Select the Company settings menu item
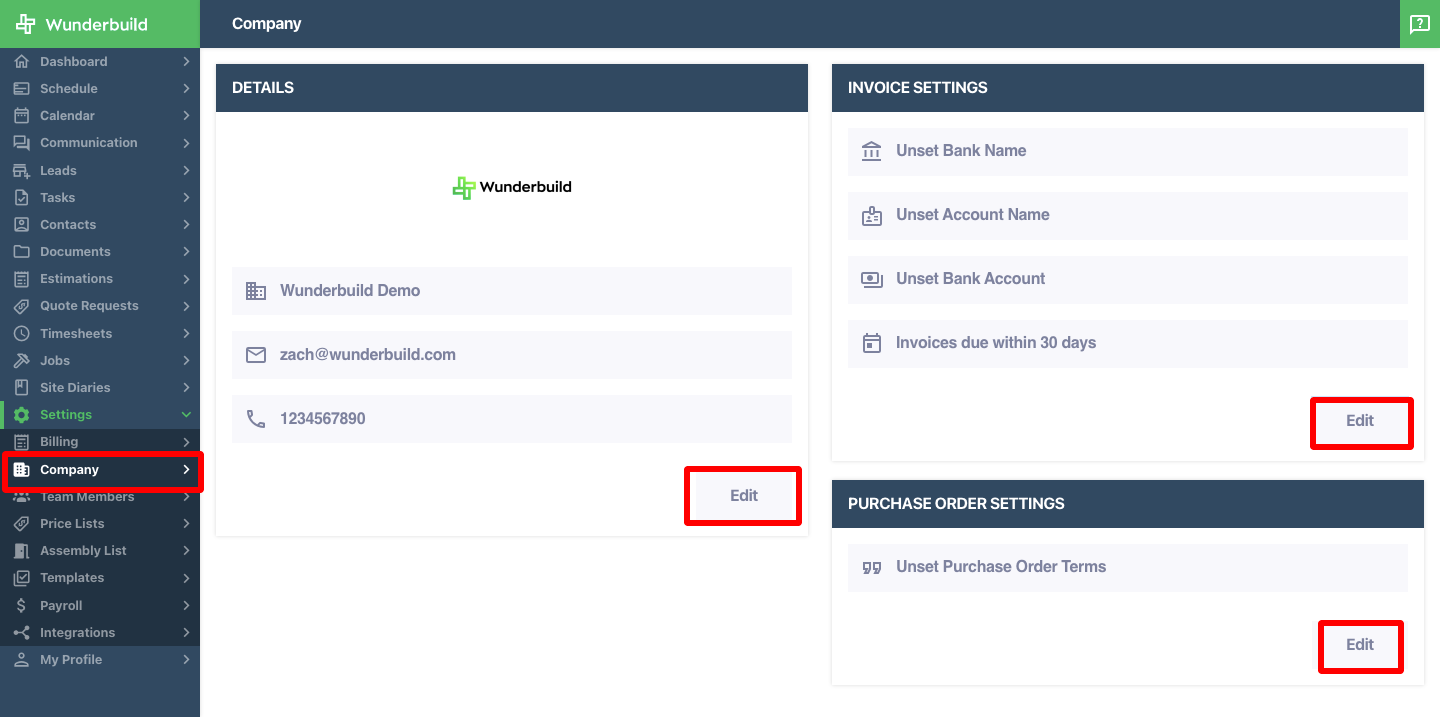Screen dimensions: 1440x717 pos(100,470)
